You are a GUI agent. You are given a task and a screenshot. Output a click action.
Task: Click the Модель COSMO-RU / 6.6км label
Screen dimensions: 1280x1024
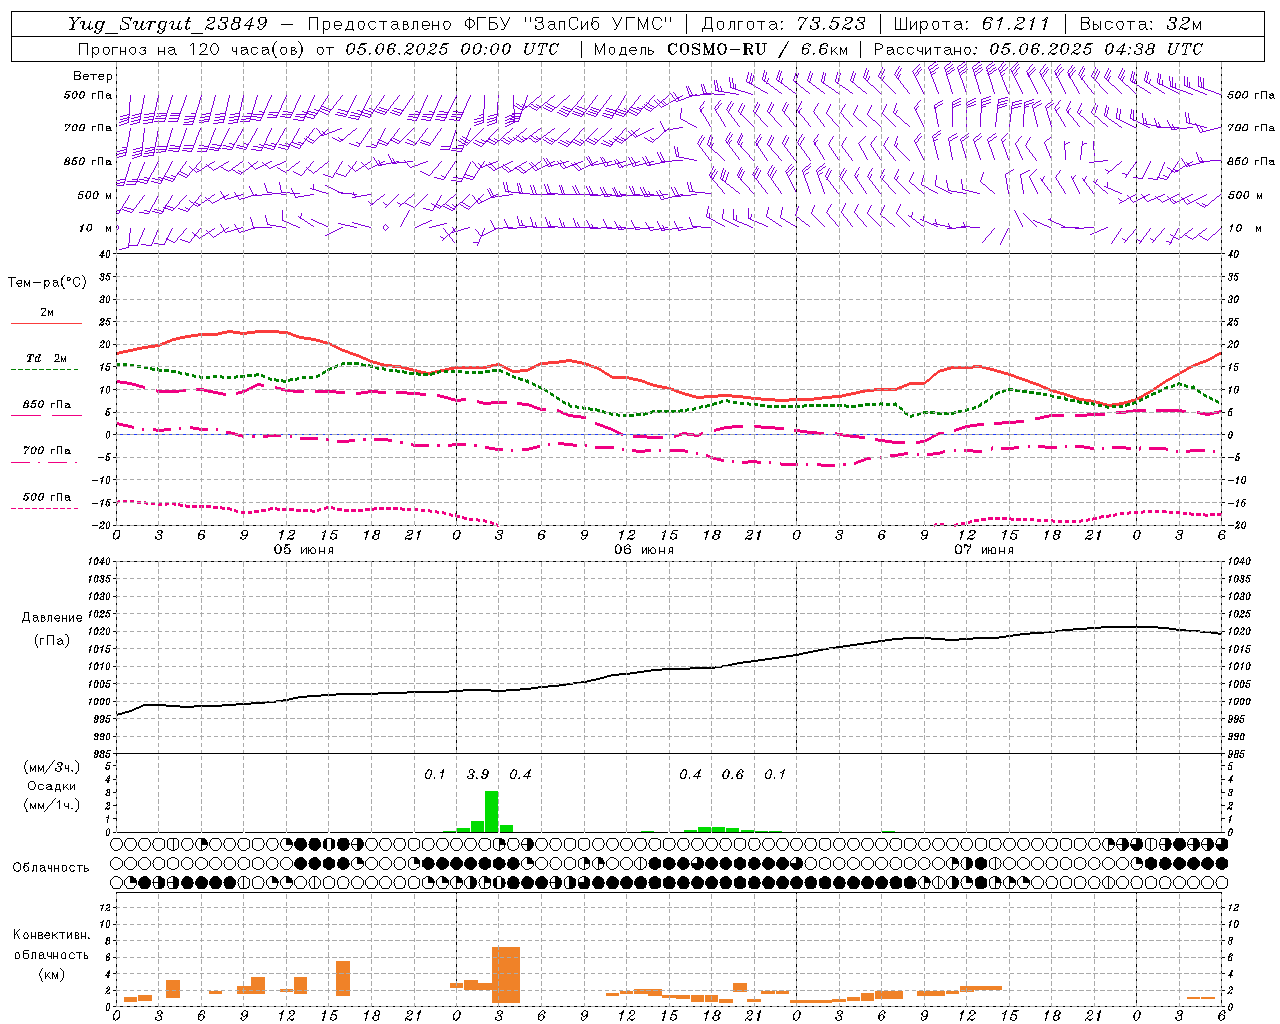pos(721,49)
